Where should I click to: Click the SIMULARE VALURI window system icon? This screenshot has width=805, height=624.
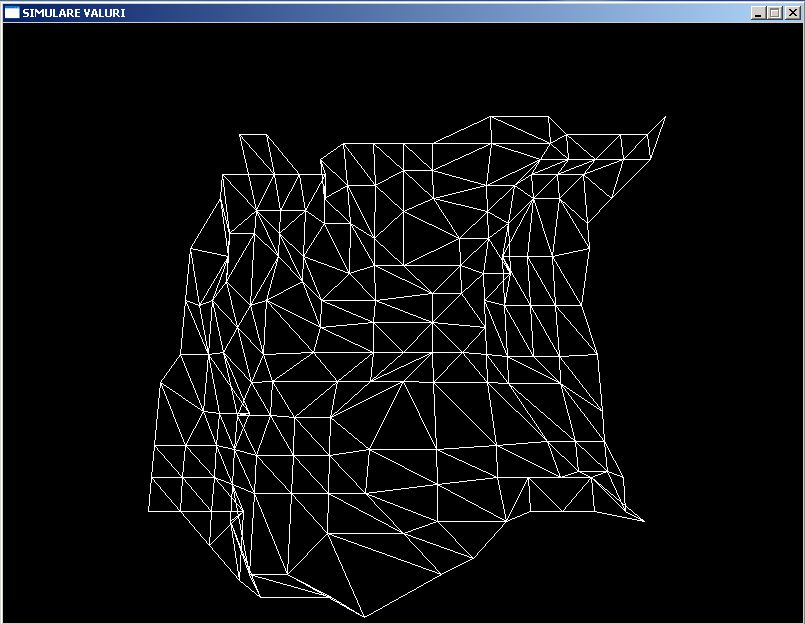point(12,13)
